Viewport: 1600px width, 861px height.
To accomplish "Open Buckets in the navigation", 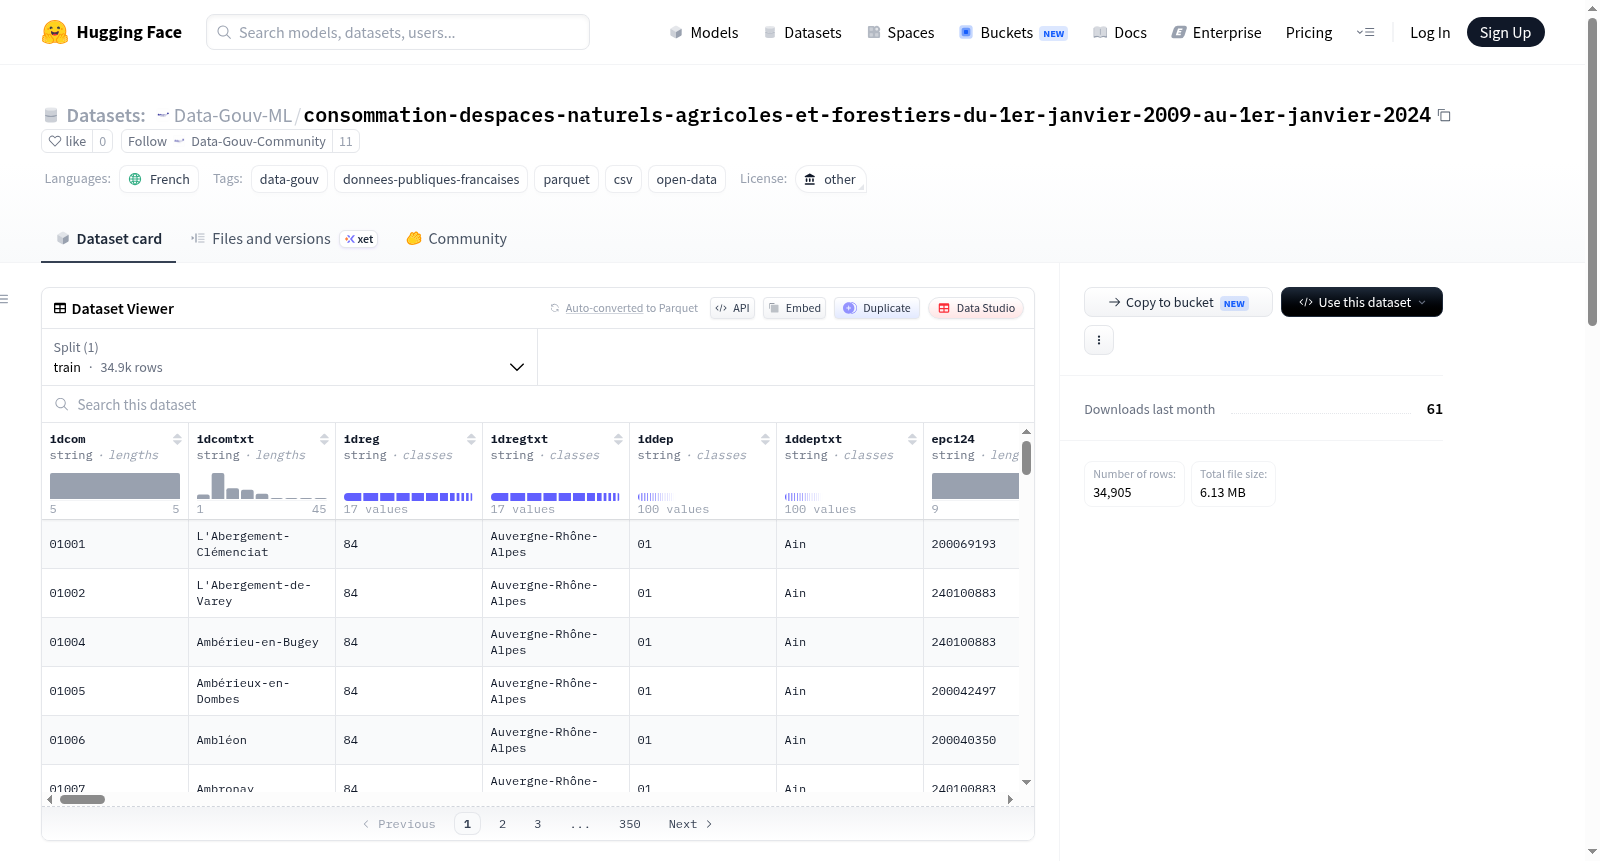I will 1013,33.
